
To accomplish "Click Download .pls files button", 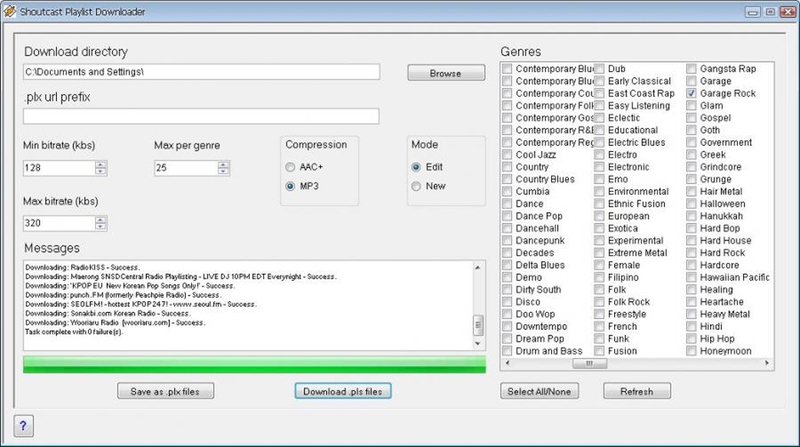I will pyautogui.click(x=343, y=391).
